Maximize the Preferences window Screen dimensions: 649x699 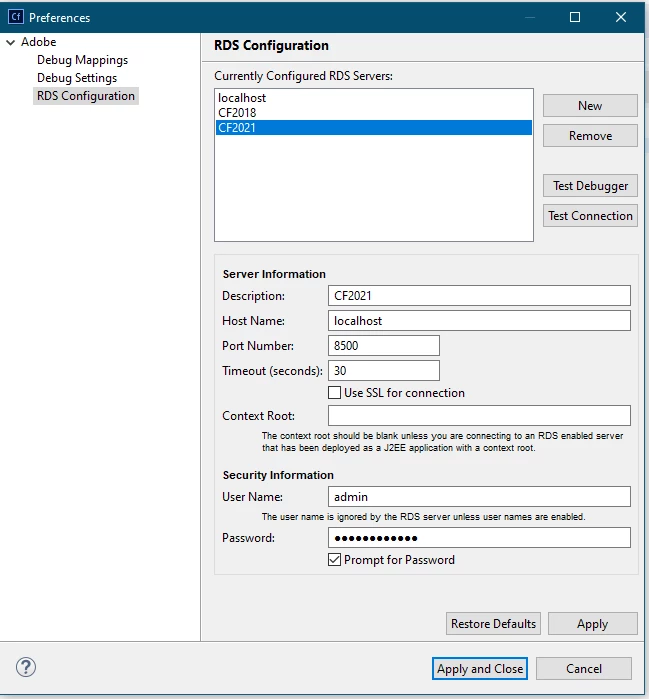click(x=575, y=17)
